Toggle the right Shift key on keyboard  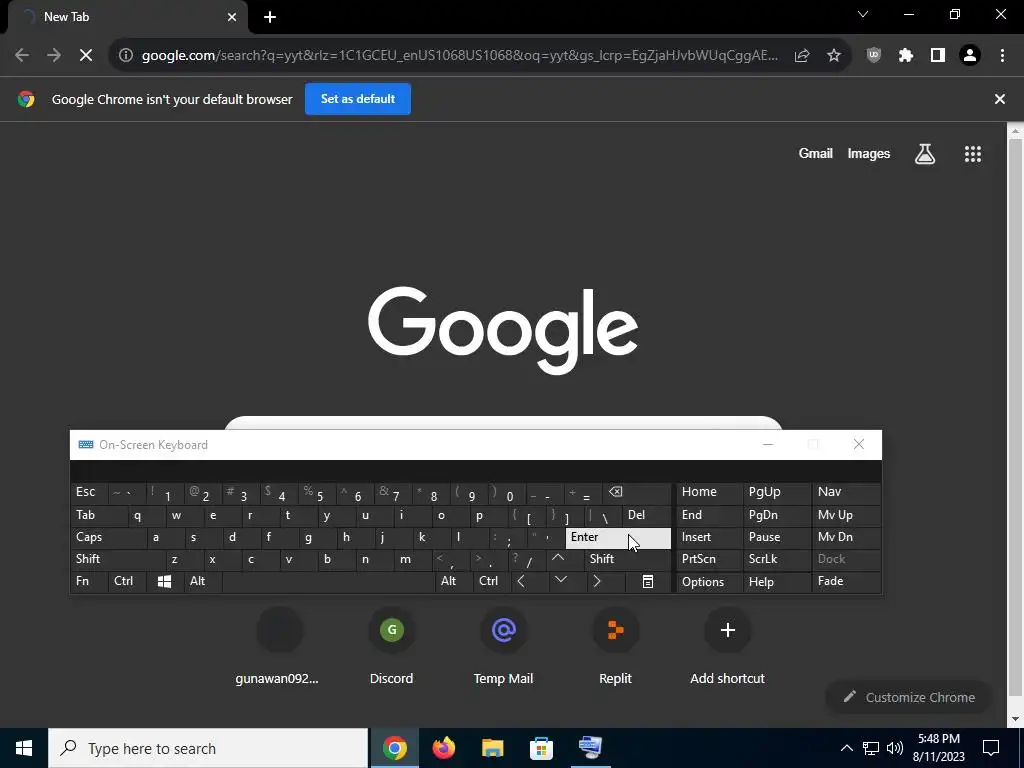(627, 560)
